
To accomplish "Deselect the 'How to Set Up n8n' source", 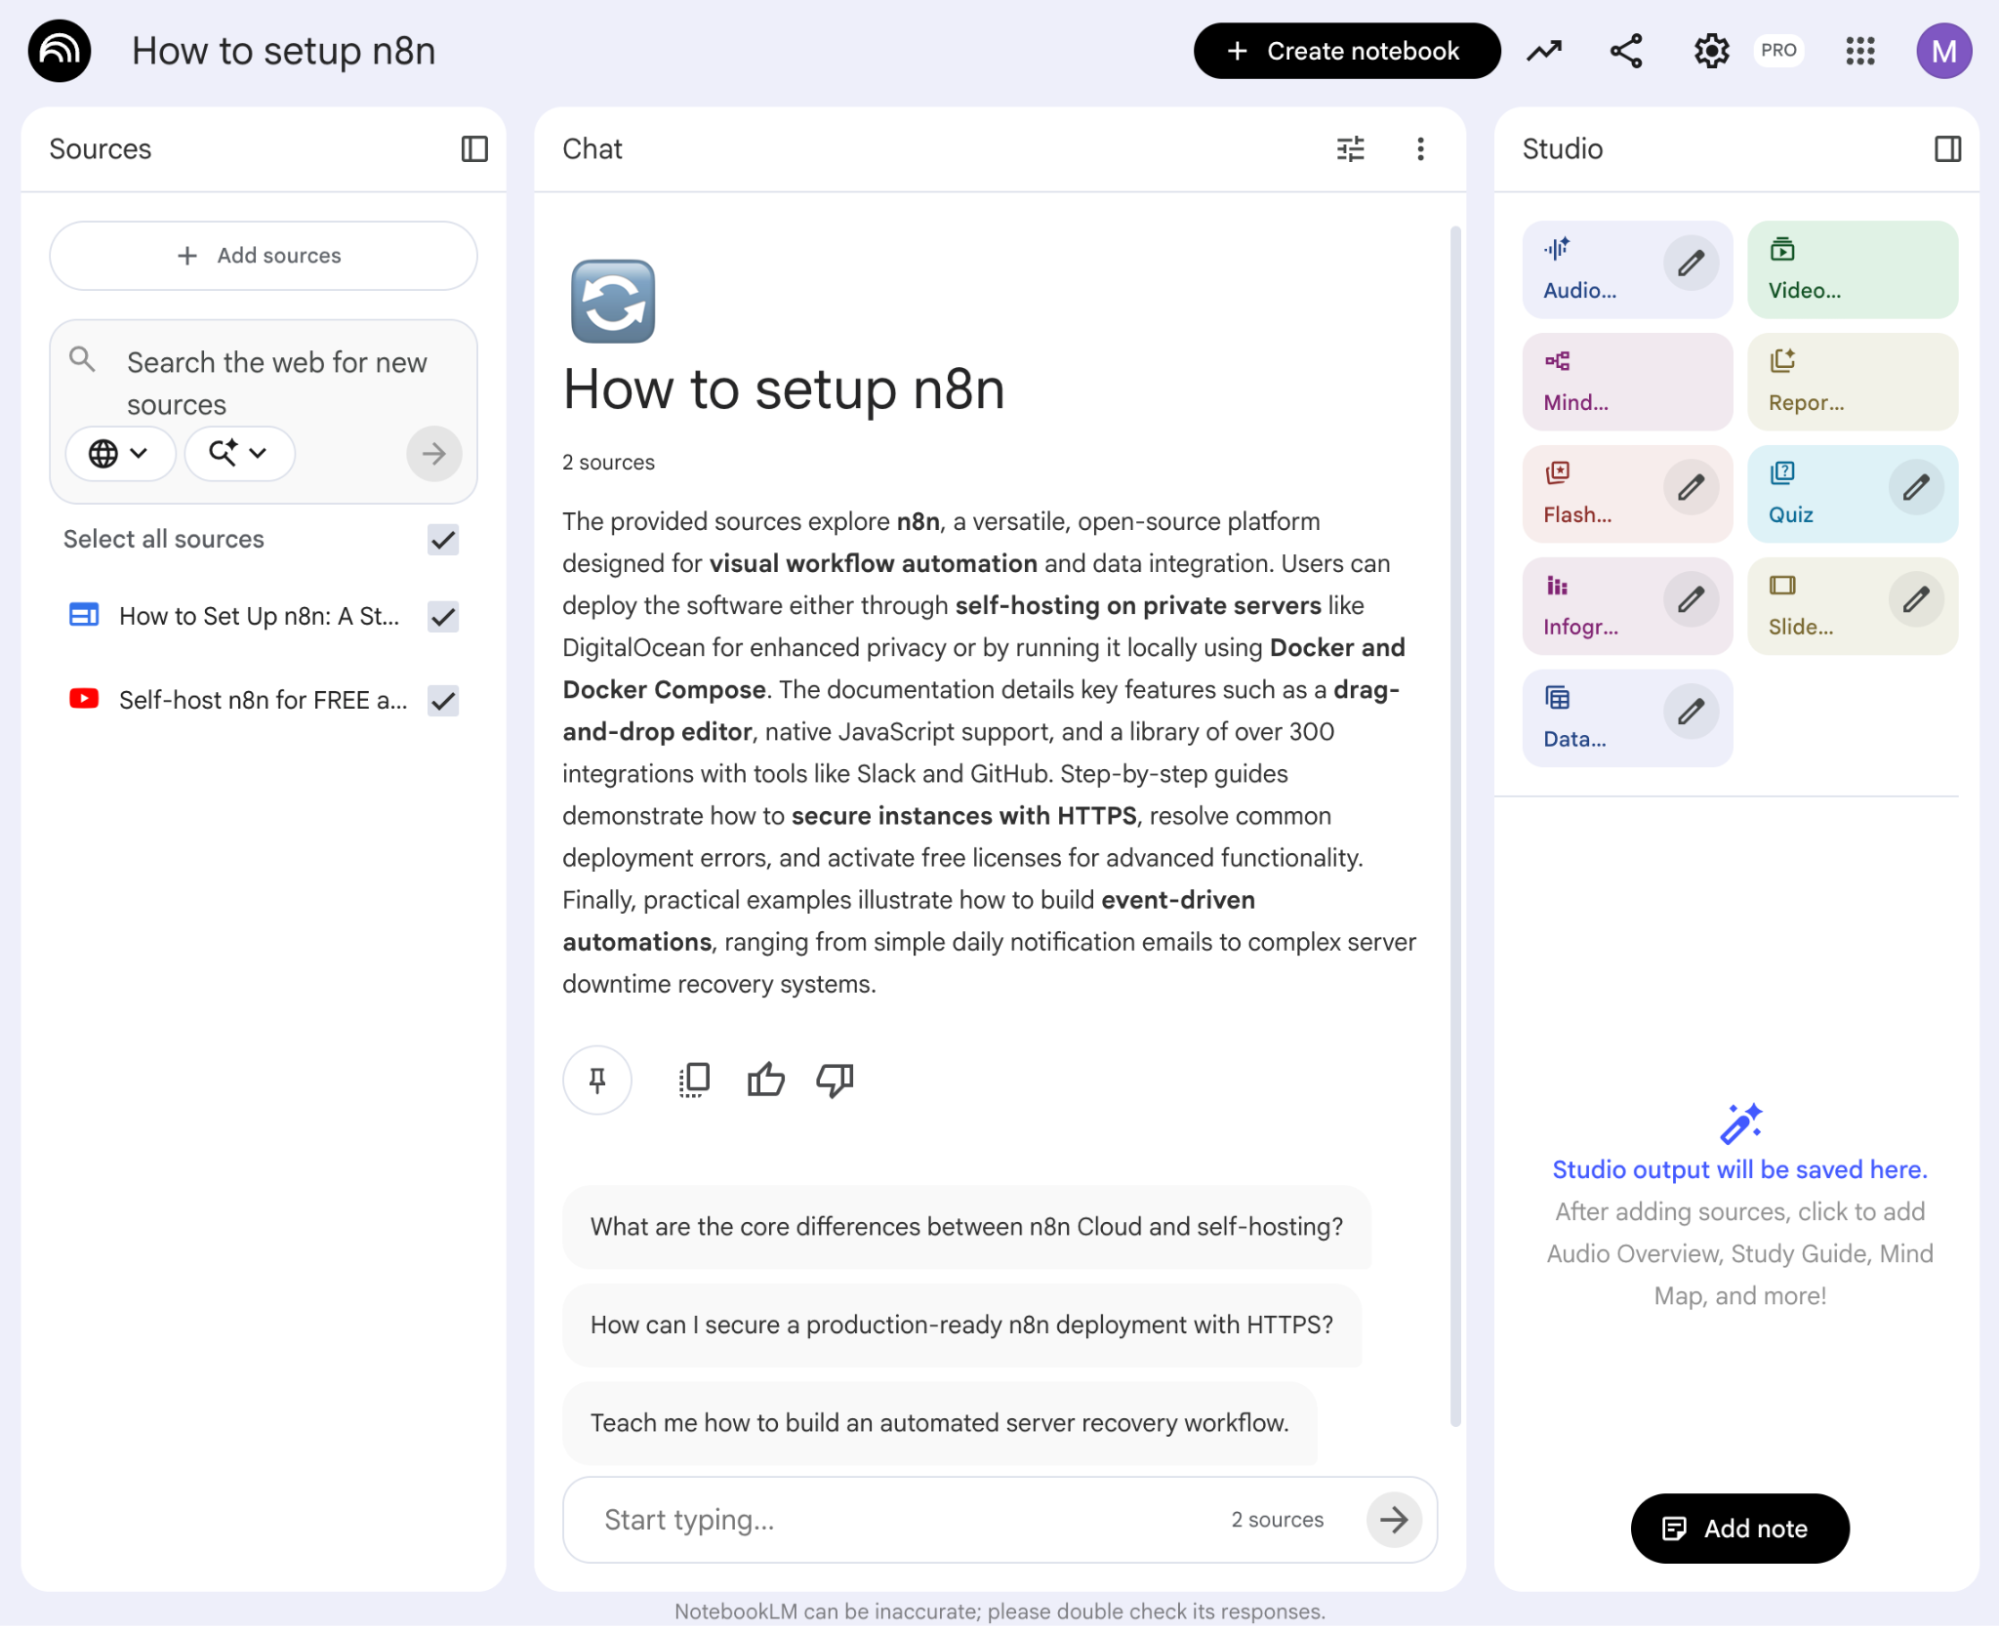I will tap(441, 617).
